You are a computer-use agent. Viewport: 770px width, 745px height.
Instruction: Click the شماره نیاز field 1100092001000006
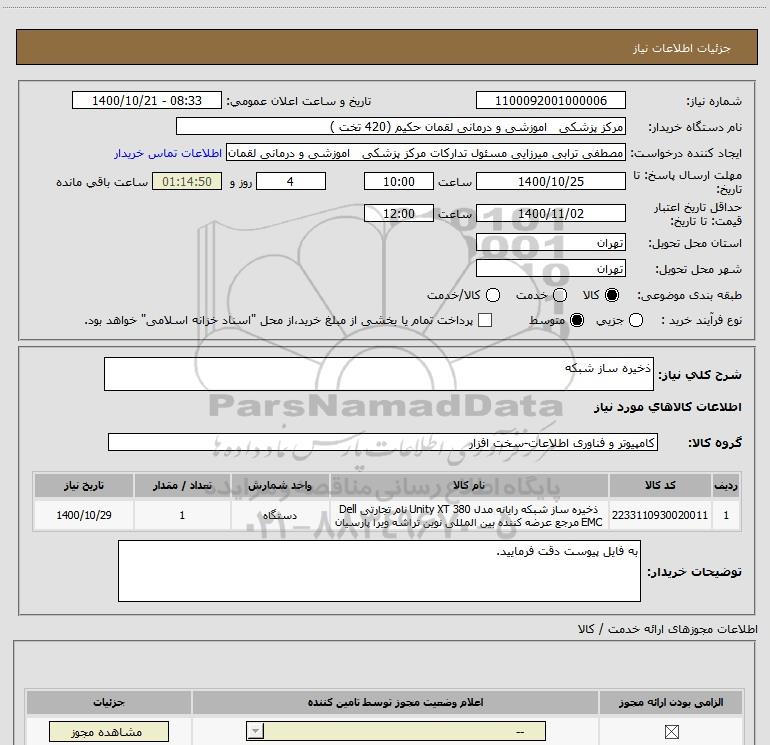coord(550,100)
